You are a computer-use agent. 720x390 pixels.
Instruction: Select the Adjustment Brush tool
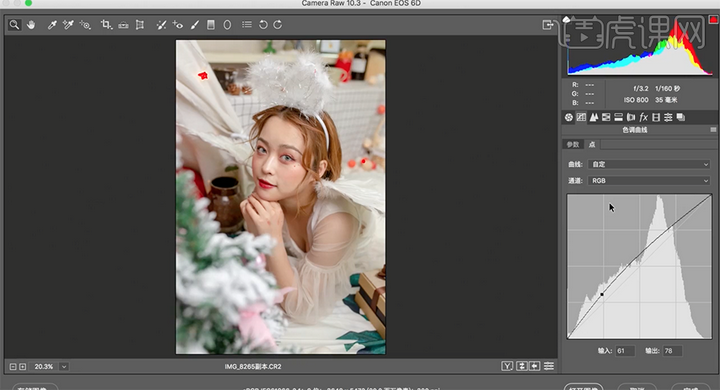[195, 25]
